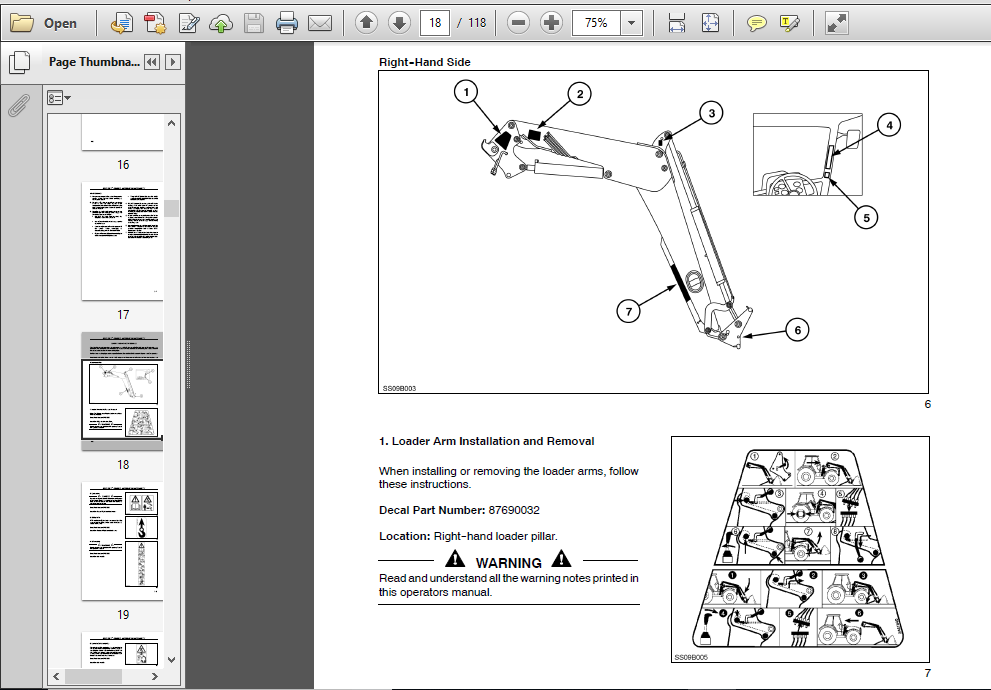Zoom in with the plus button
The image size is (991, 690).
(x=552, y=23)
